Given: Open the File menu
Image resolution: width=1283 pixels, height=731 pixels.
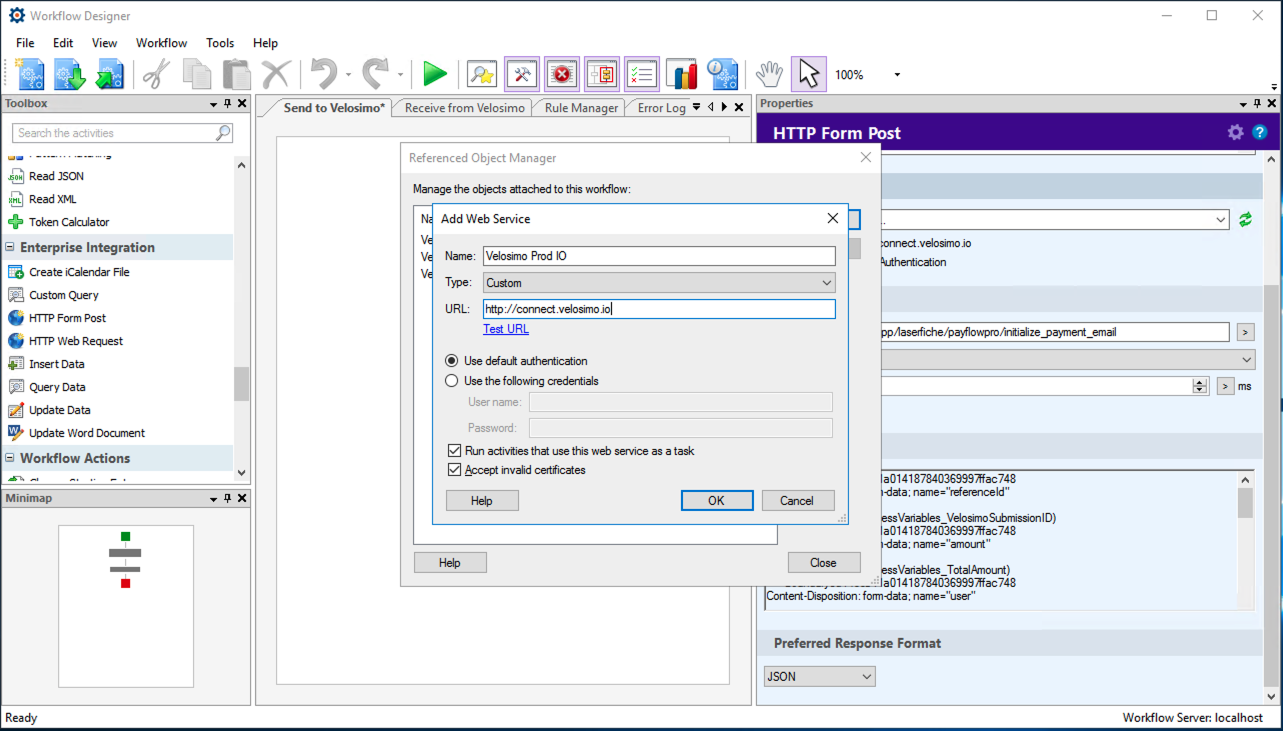Looking at the screenshot, I should [x=25, y=43].
